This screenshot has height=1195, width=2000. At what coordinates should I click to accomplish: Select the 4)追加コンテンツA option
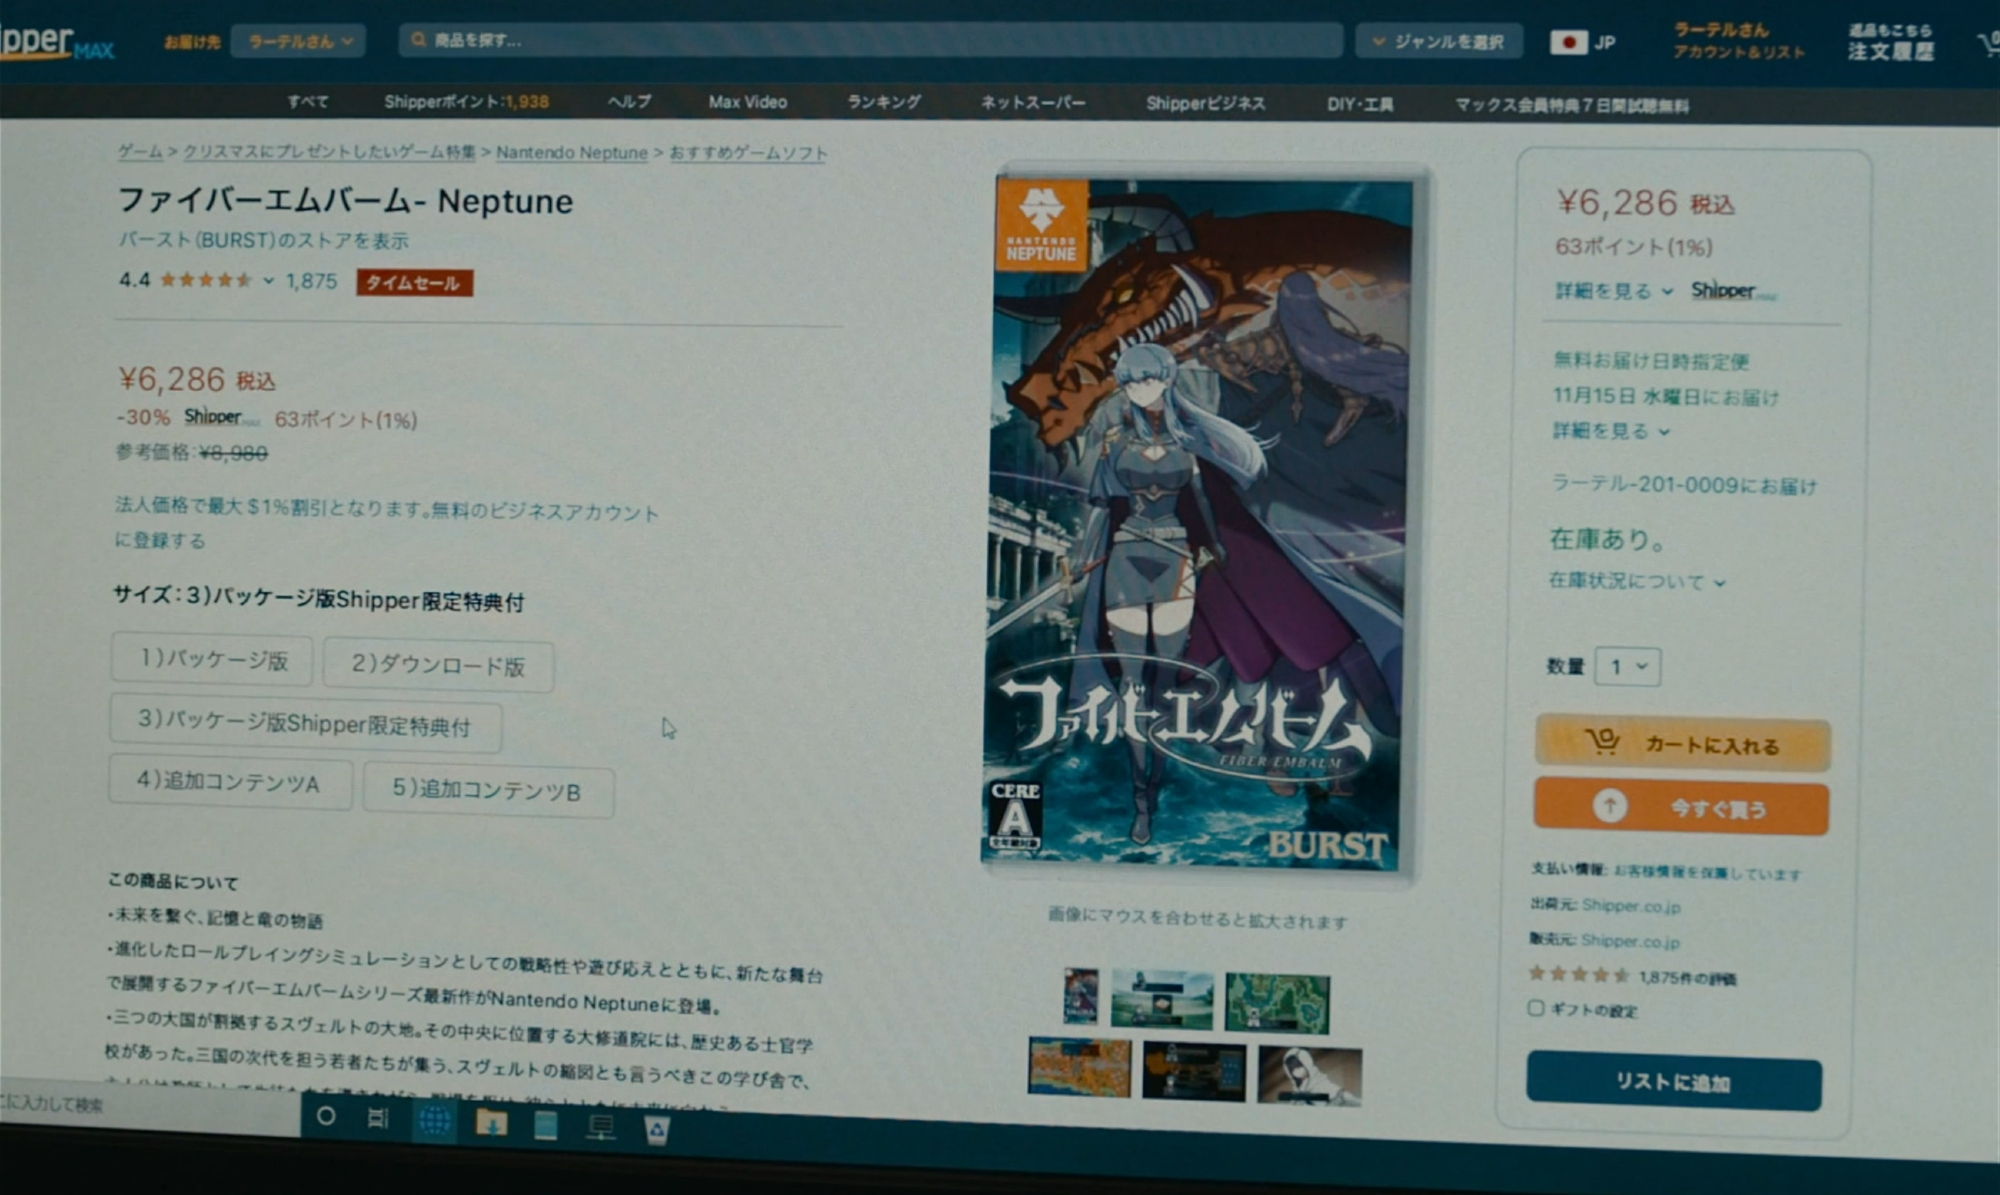point(229,782)
